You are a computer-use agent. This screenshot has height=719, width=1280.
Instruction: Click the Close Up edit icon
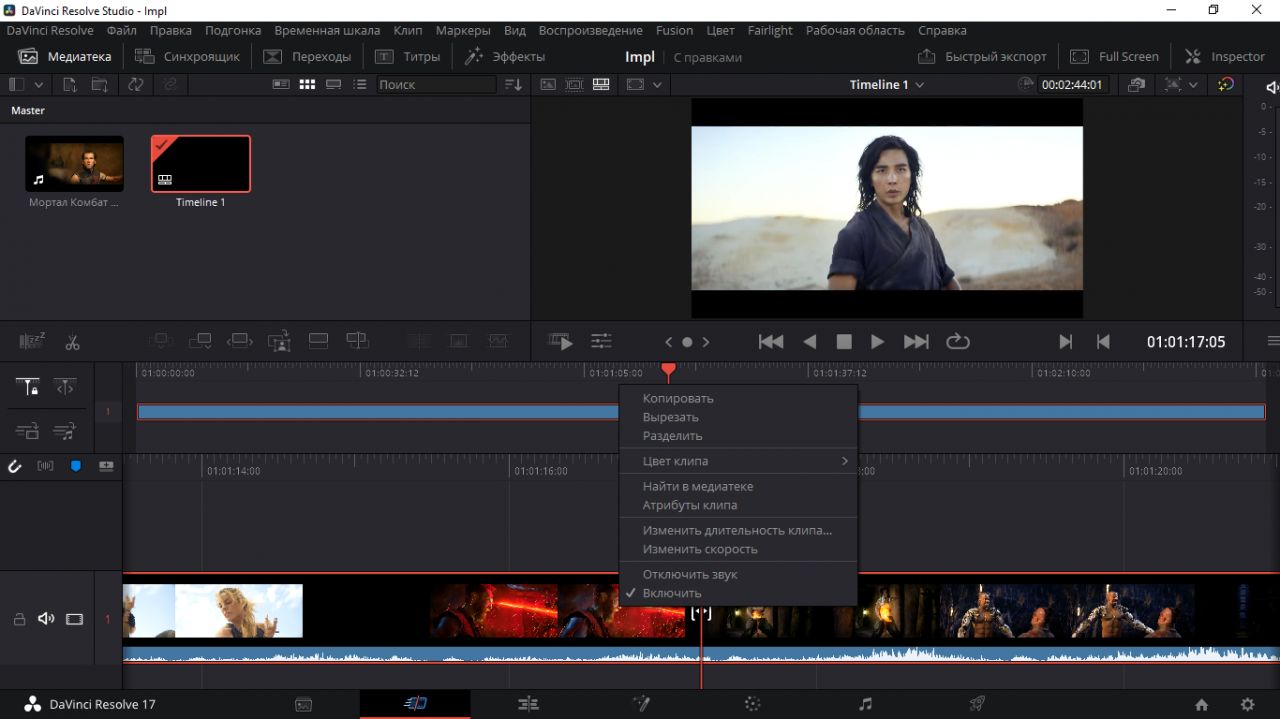click(x=279, y=342)
